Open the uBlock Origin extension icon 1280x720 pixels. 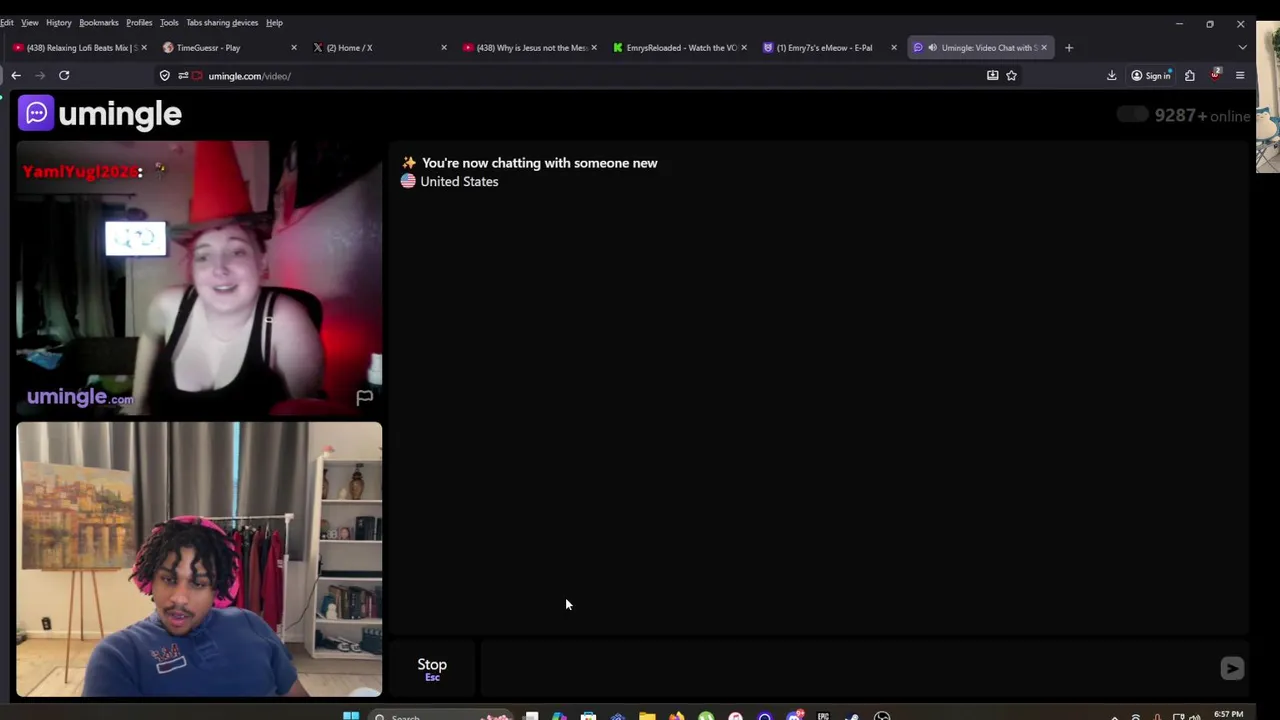pyautogui.click(x=1215, y=75)
